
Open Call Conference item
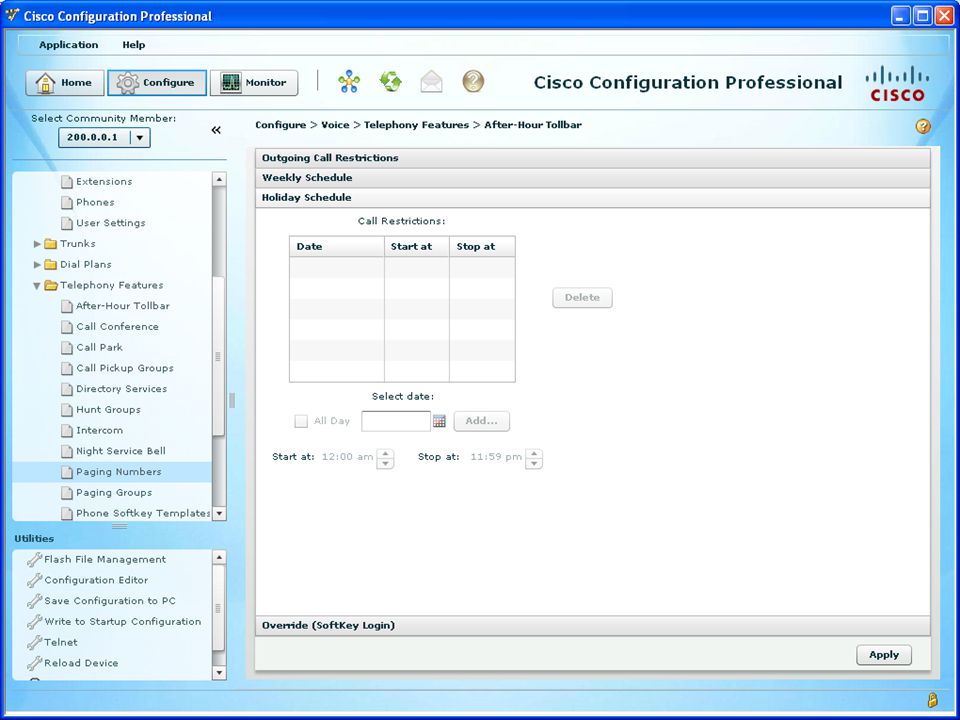tap(118, 327)
